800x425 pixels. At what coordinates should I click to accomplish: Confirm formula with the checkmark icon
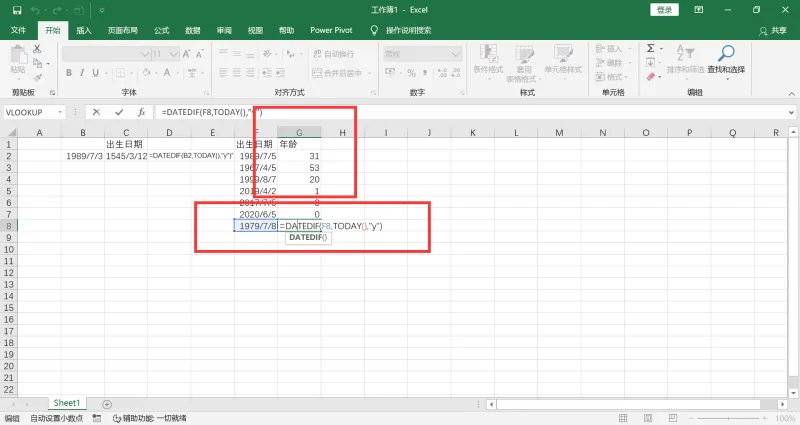click(x=119, y=112)
